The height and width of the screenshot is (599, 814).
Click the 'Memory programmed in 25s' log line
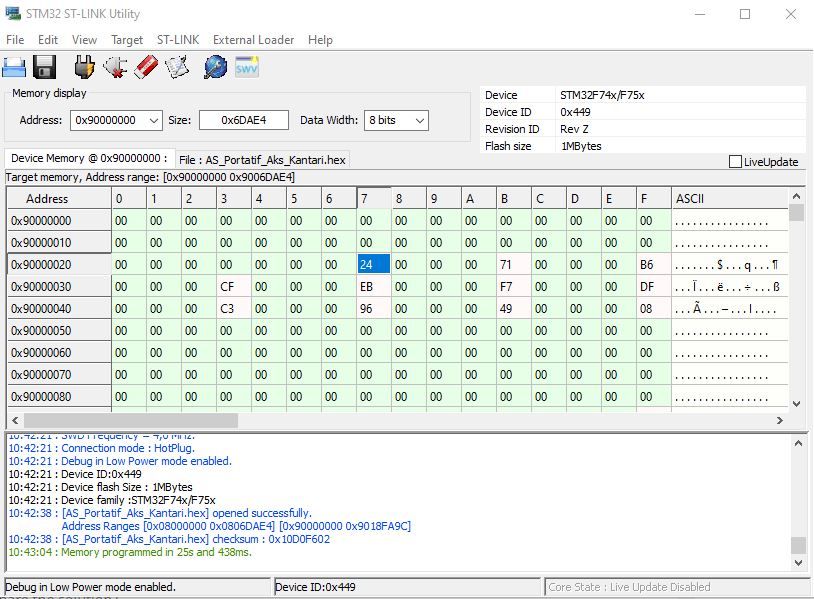click(x=130, y=552)
